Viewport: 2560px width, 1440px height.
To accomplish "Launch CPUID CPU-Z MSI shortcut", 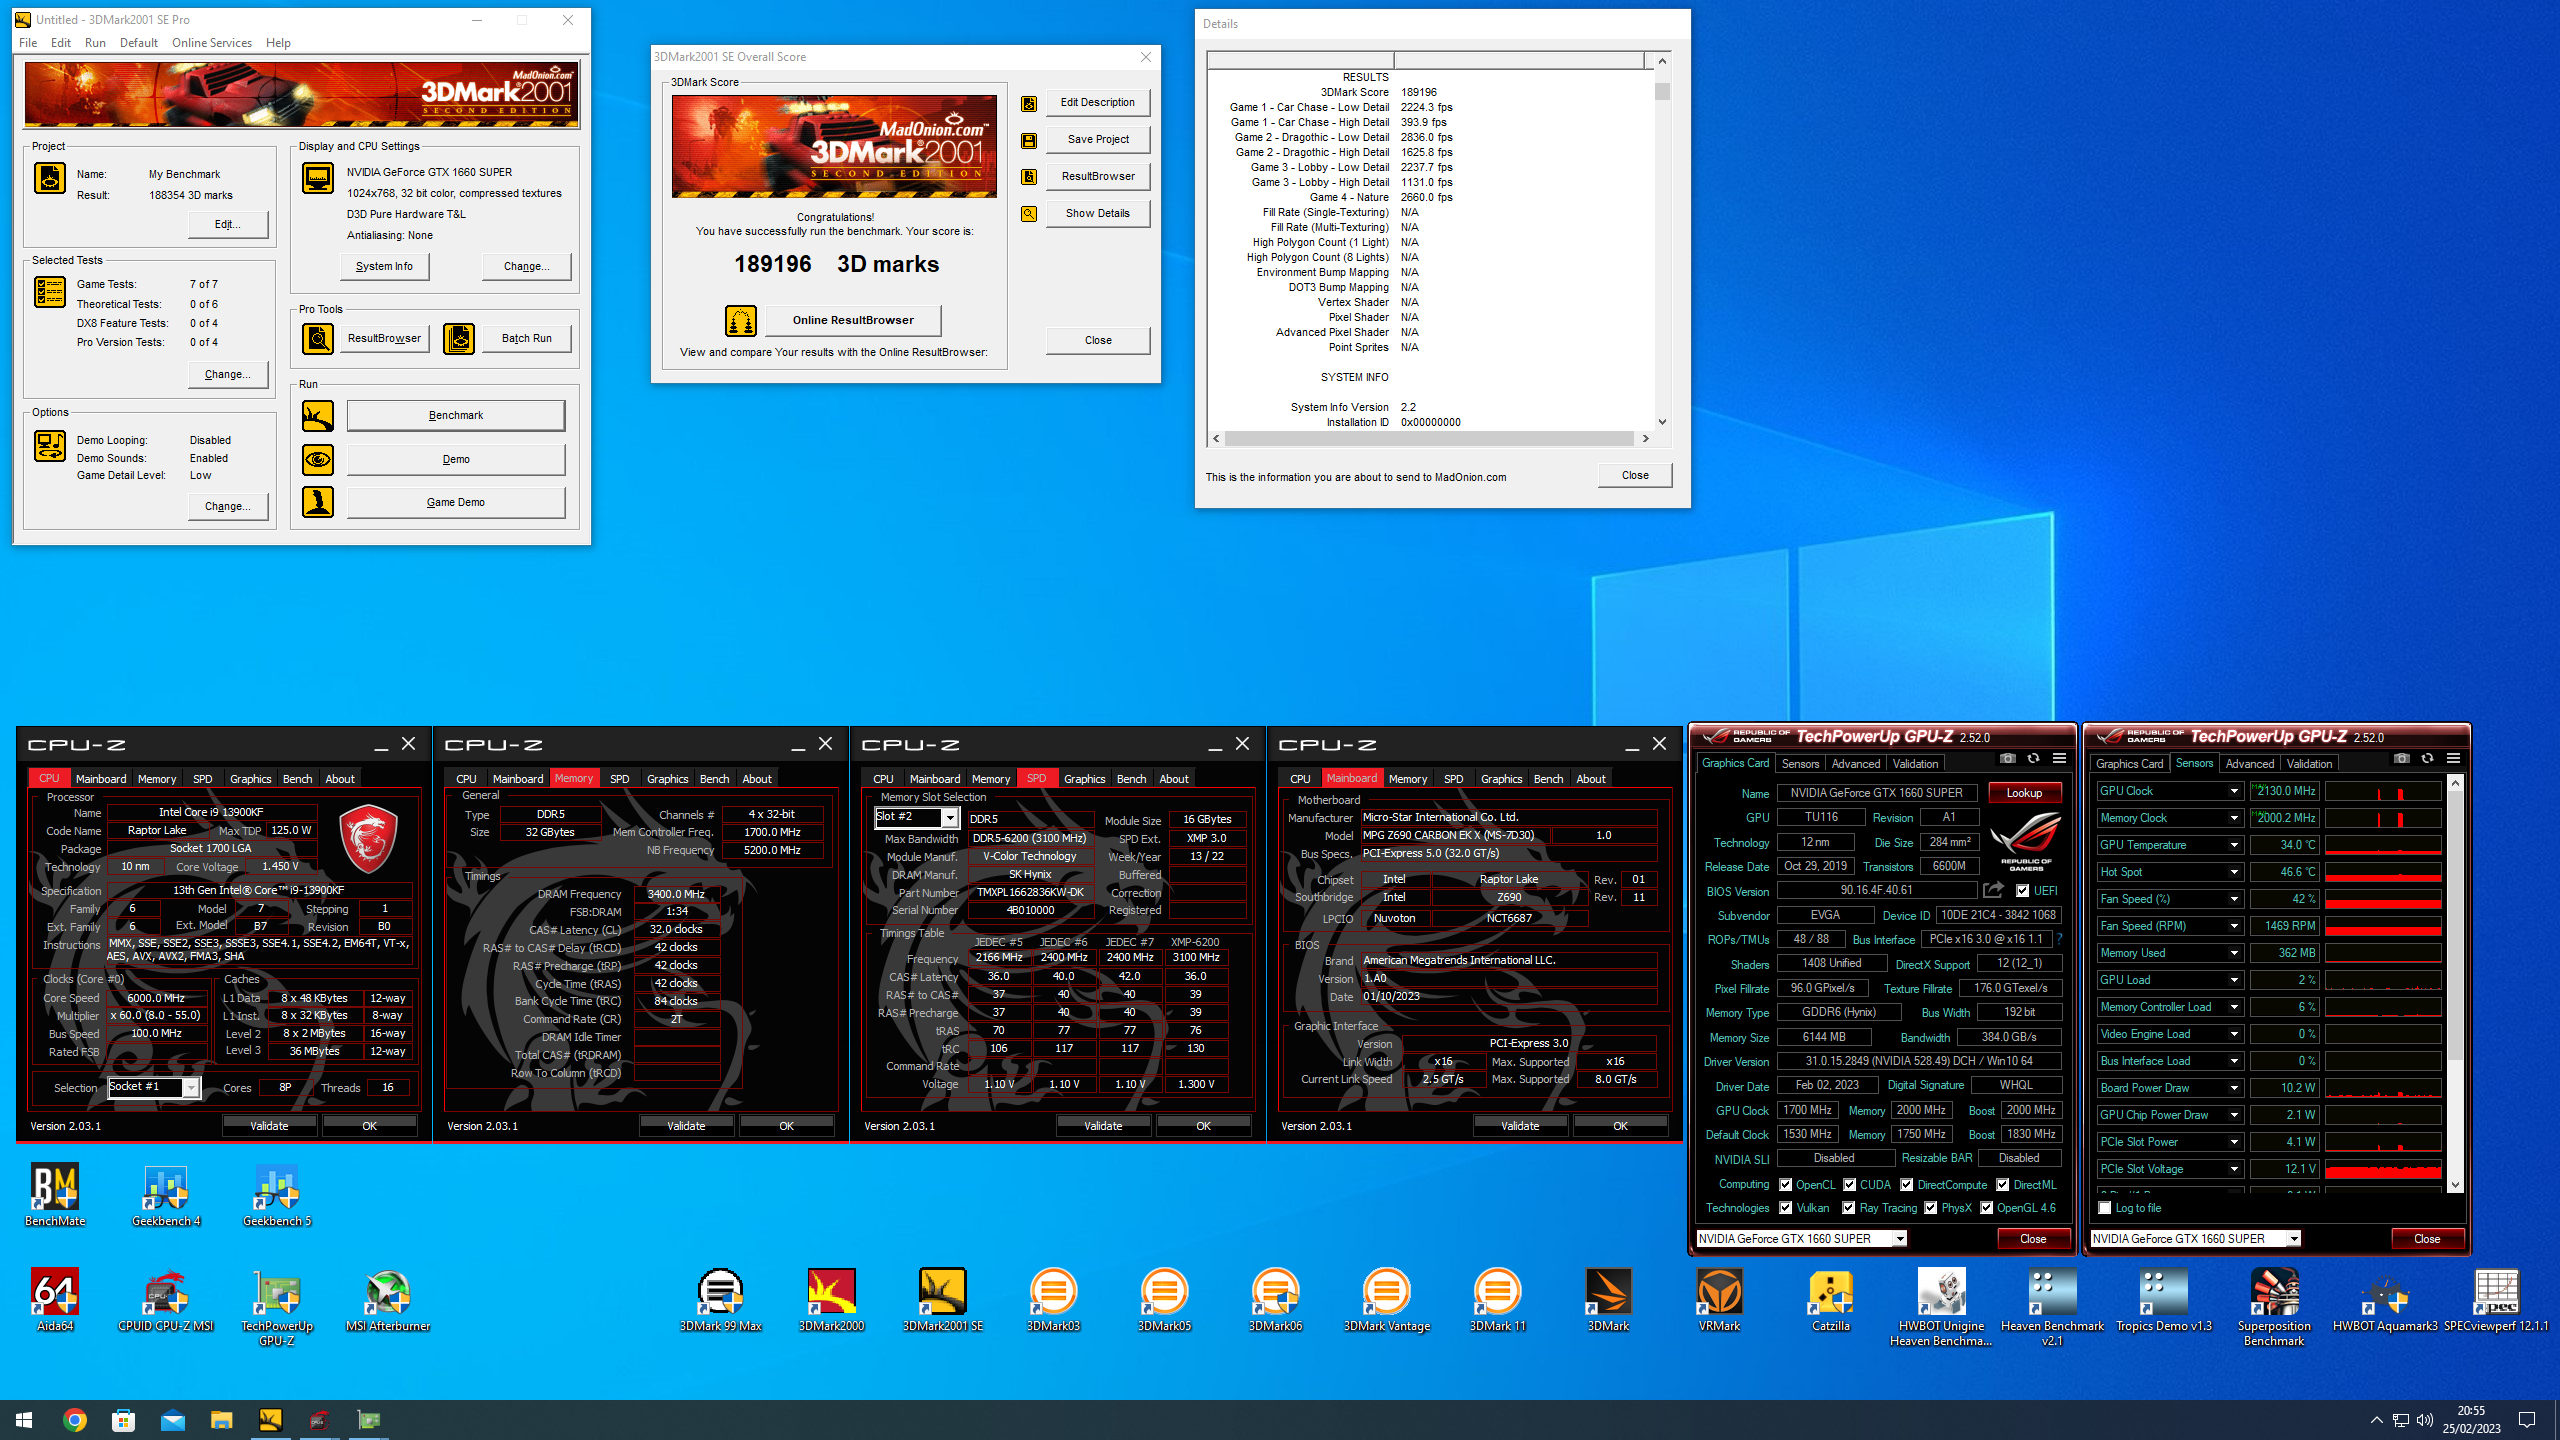I will tap(166, 1300).
